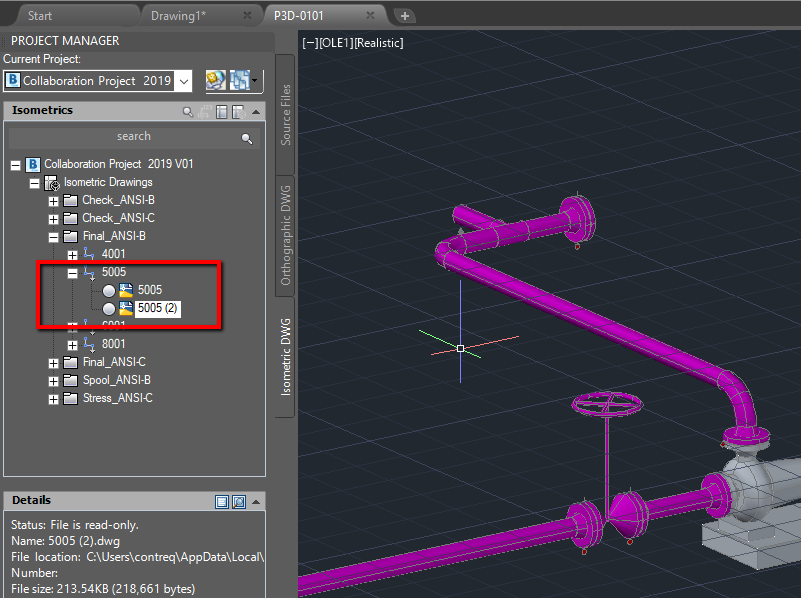
Task: Collapse the Isometrics panel with its arrow toggle
Action: [x=256, y=110]
